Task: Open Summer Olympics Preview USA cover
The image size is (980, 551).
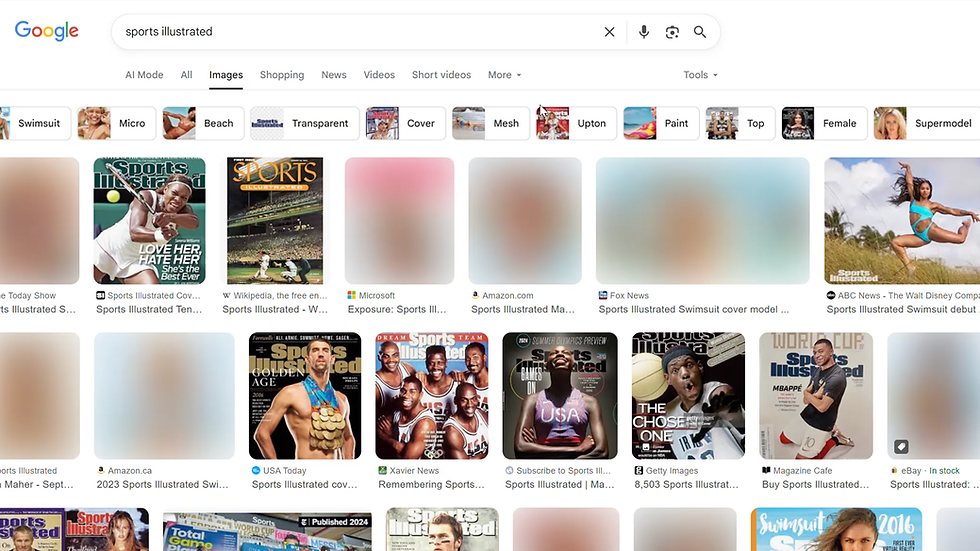Action: 560,395
